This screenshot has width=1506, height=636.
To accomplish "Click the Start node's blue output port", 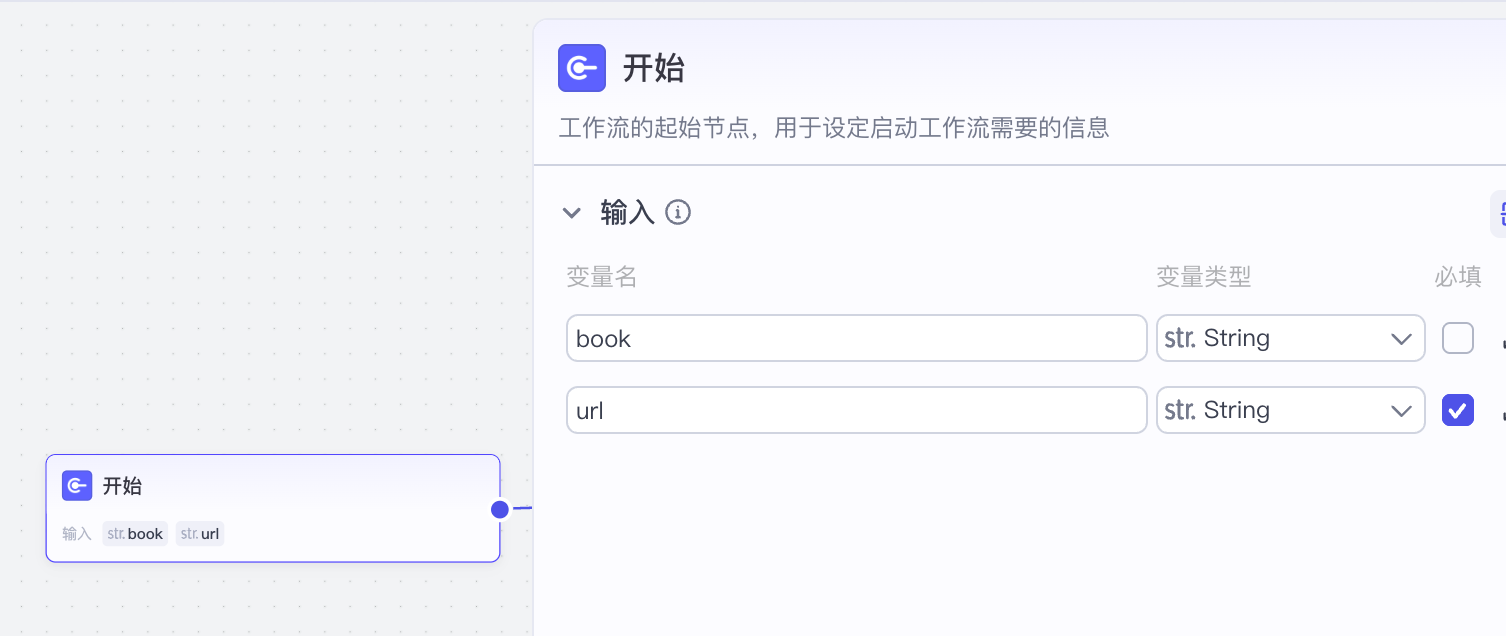I will pyautogui.click(x=500, y=510).
